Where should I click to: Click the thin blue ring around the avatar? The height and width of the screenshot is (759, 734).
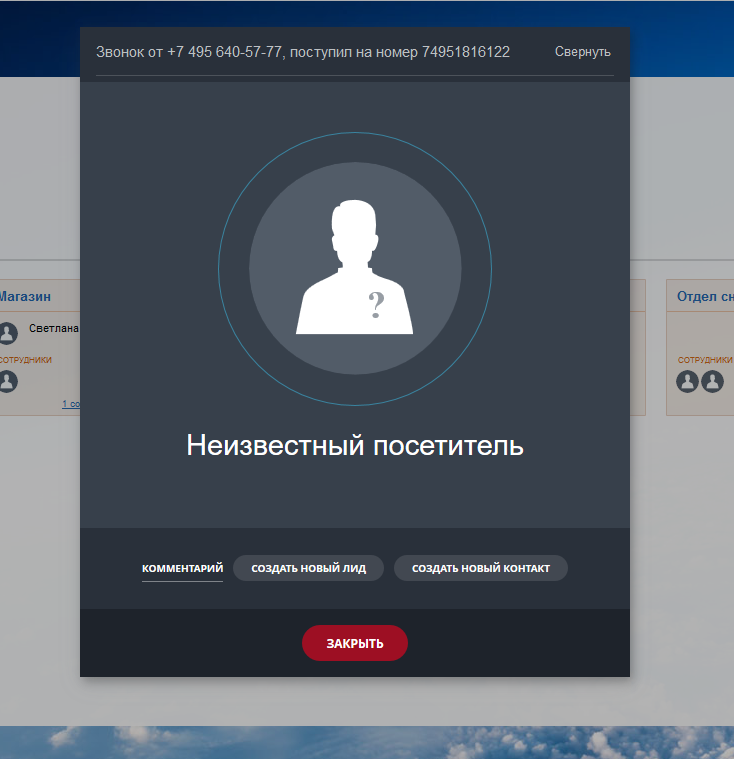tap(220, 268)
